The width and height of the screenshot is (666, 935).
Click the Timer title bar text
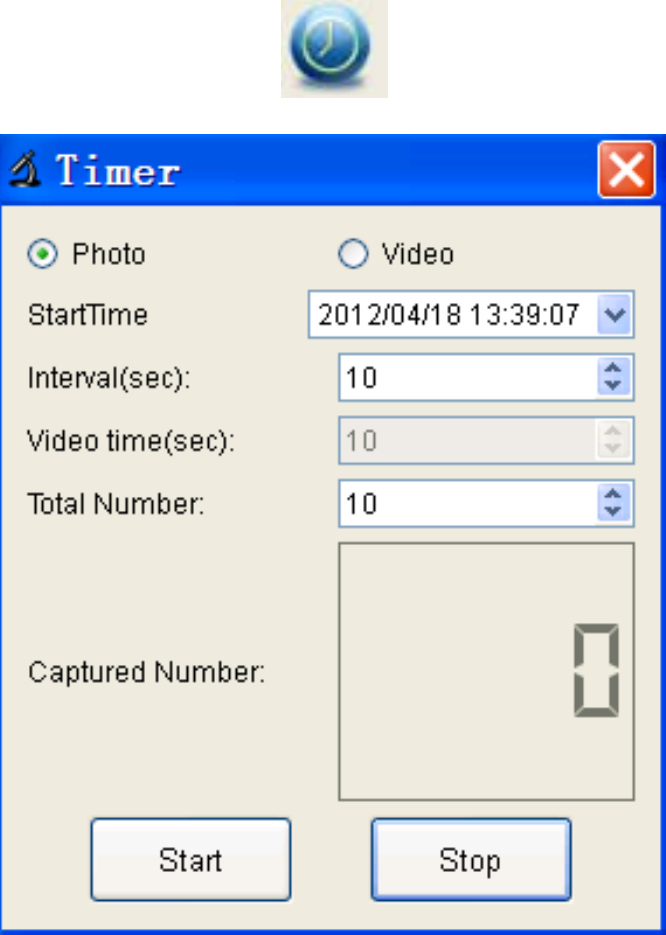pyautogui.click(x=118, y=171)
